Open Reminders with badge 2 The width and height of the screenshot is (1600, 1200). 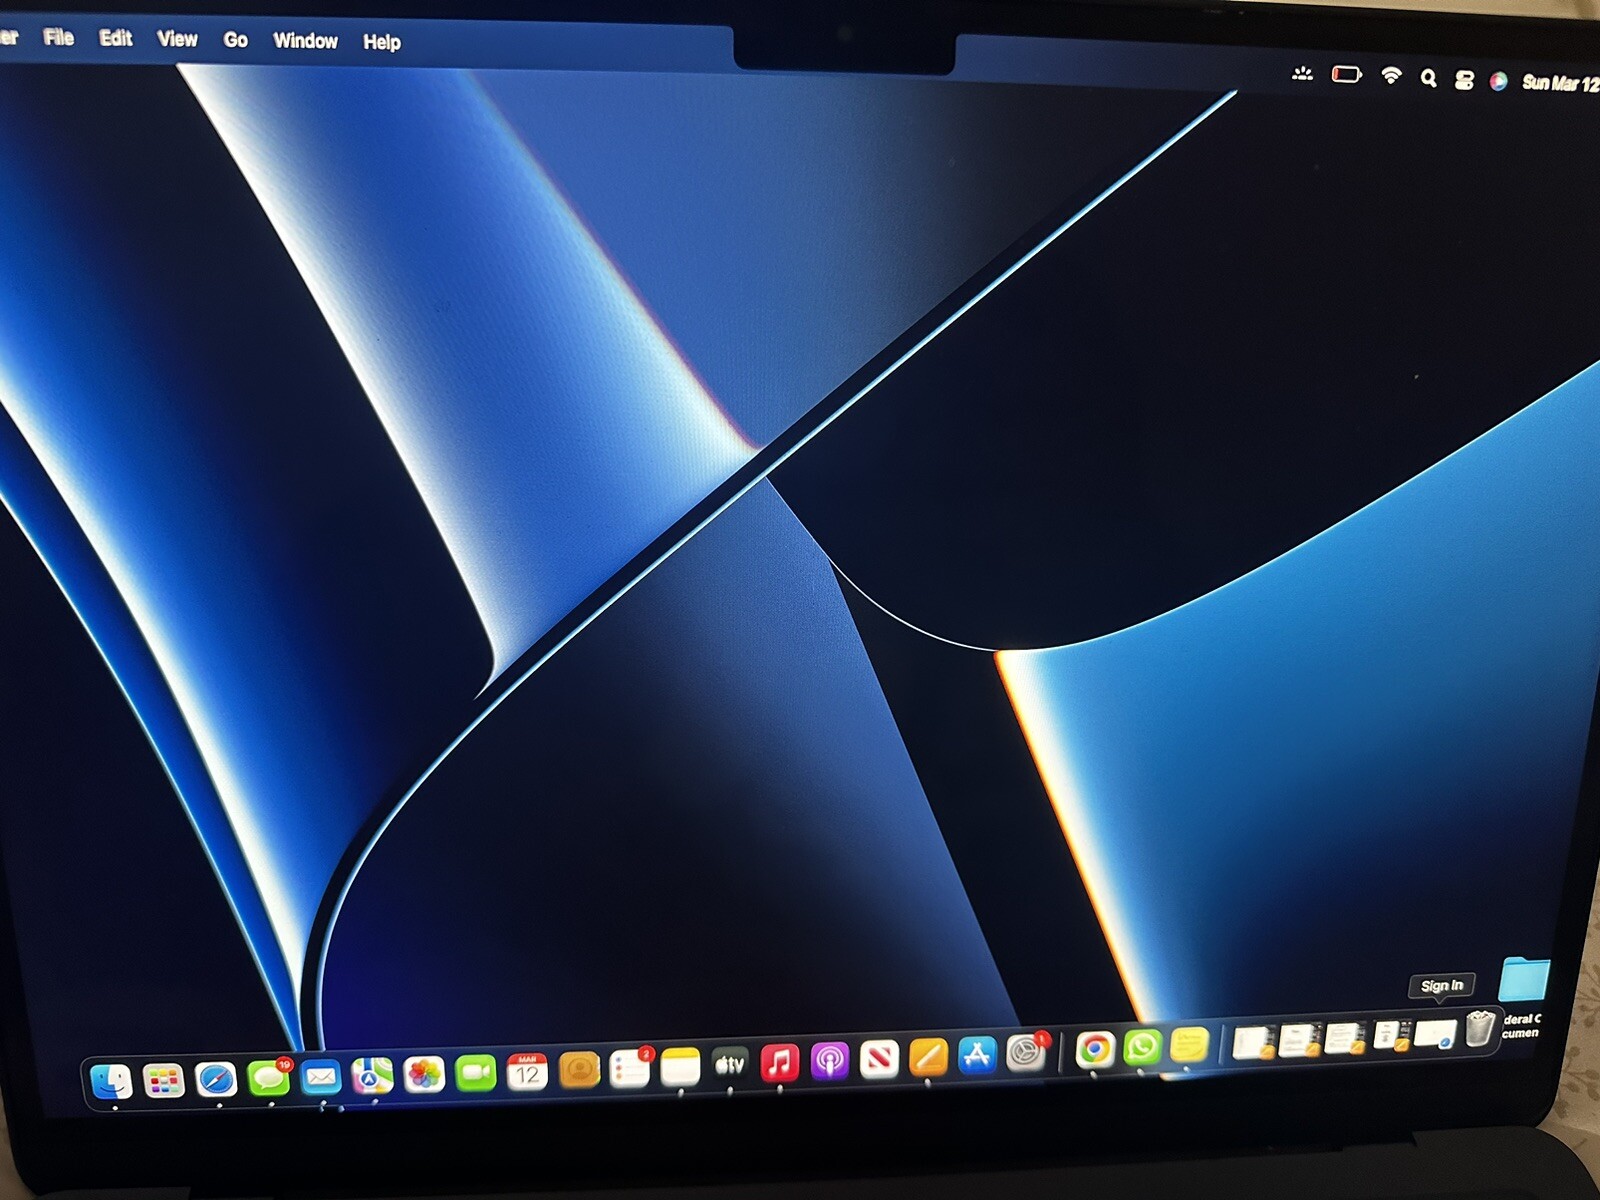(x=630, y=1069)
